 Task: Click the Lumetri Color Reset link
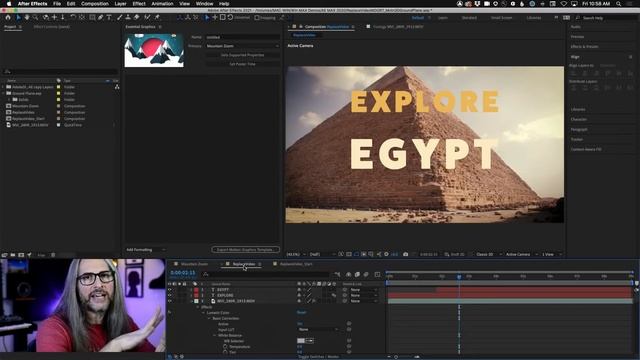[x=301, y=313]
